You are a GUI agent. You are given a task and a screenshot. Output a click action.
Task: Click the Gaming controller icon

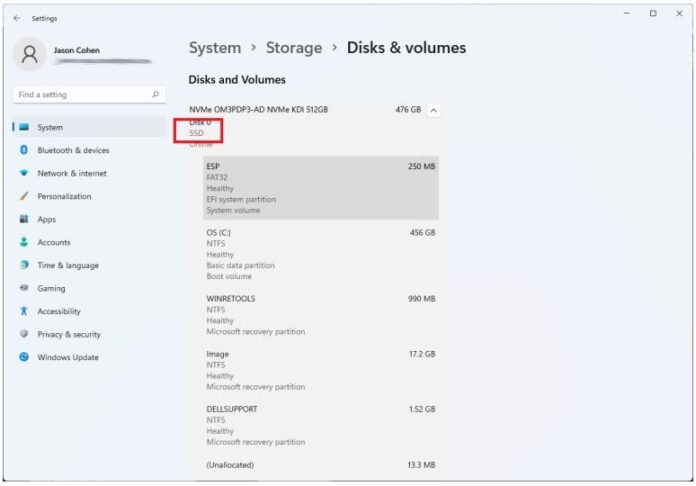pyautogui.click(x=24, y=288)
